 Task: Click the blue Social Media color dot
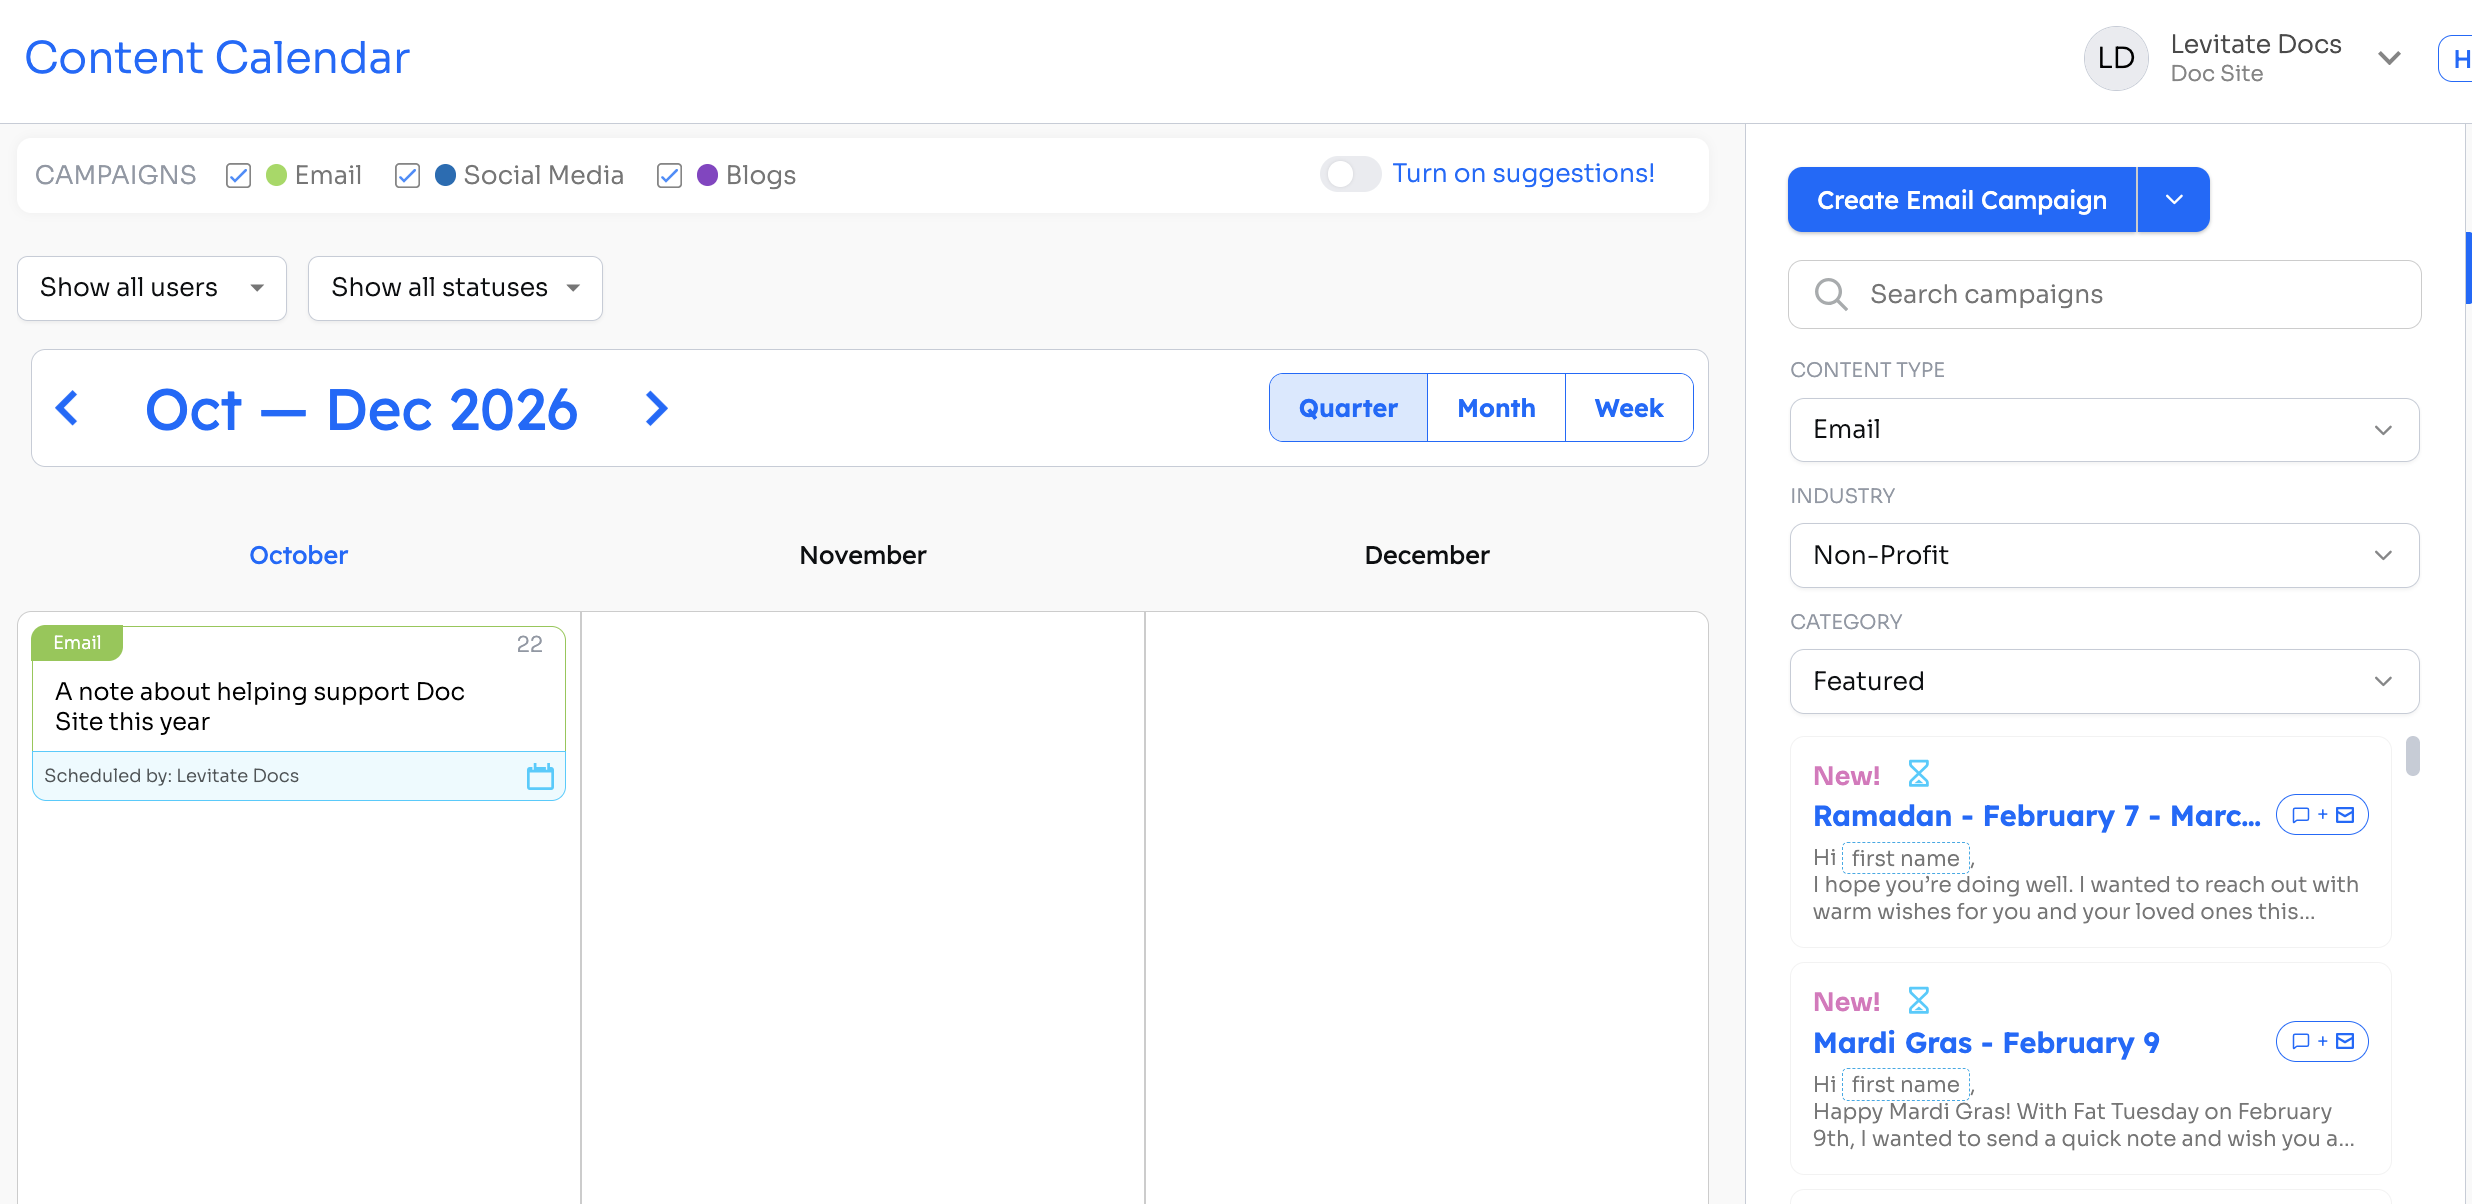[x=446, y=175]
